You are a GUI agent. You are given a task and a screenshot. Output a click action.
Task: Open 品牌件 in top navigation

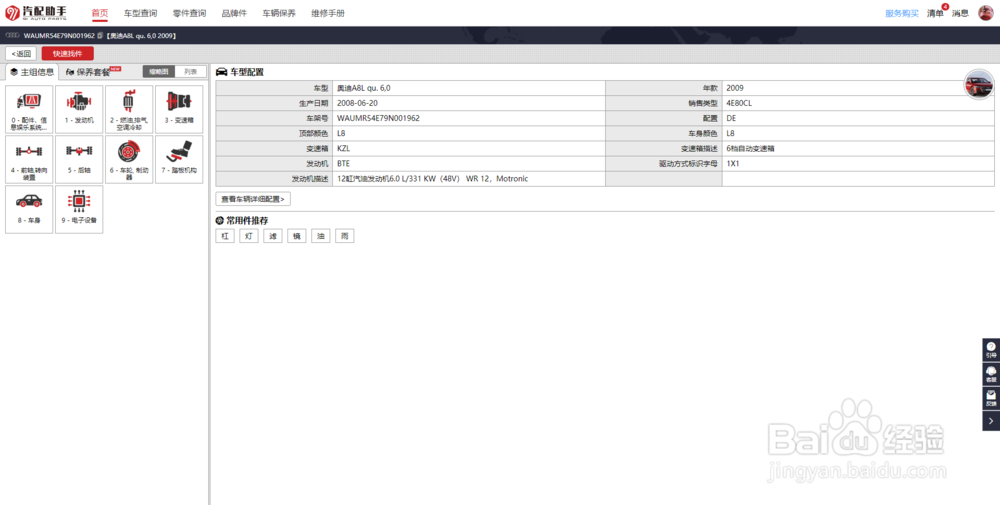[234, 13]
